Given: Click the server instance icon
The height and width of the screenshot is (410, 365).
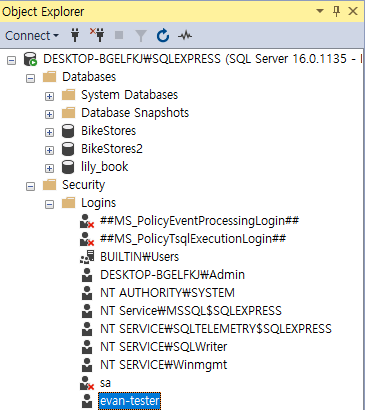Looking at the screenshot, I should [30, 59].
